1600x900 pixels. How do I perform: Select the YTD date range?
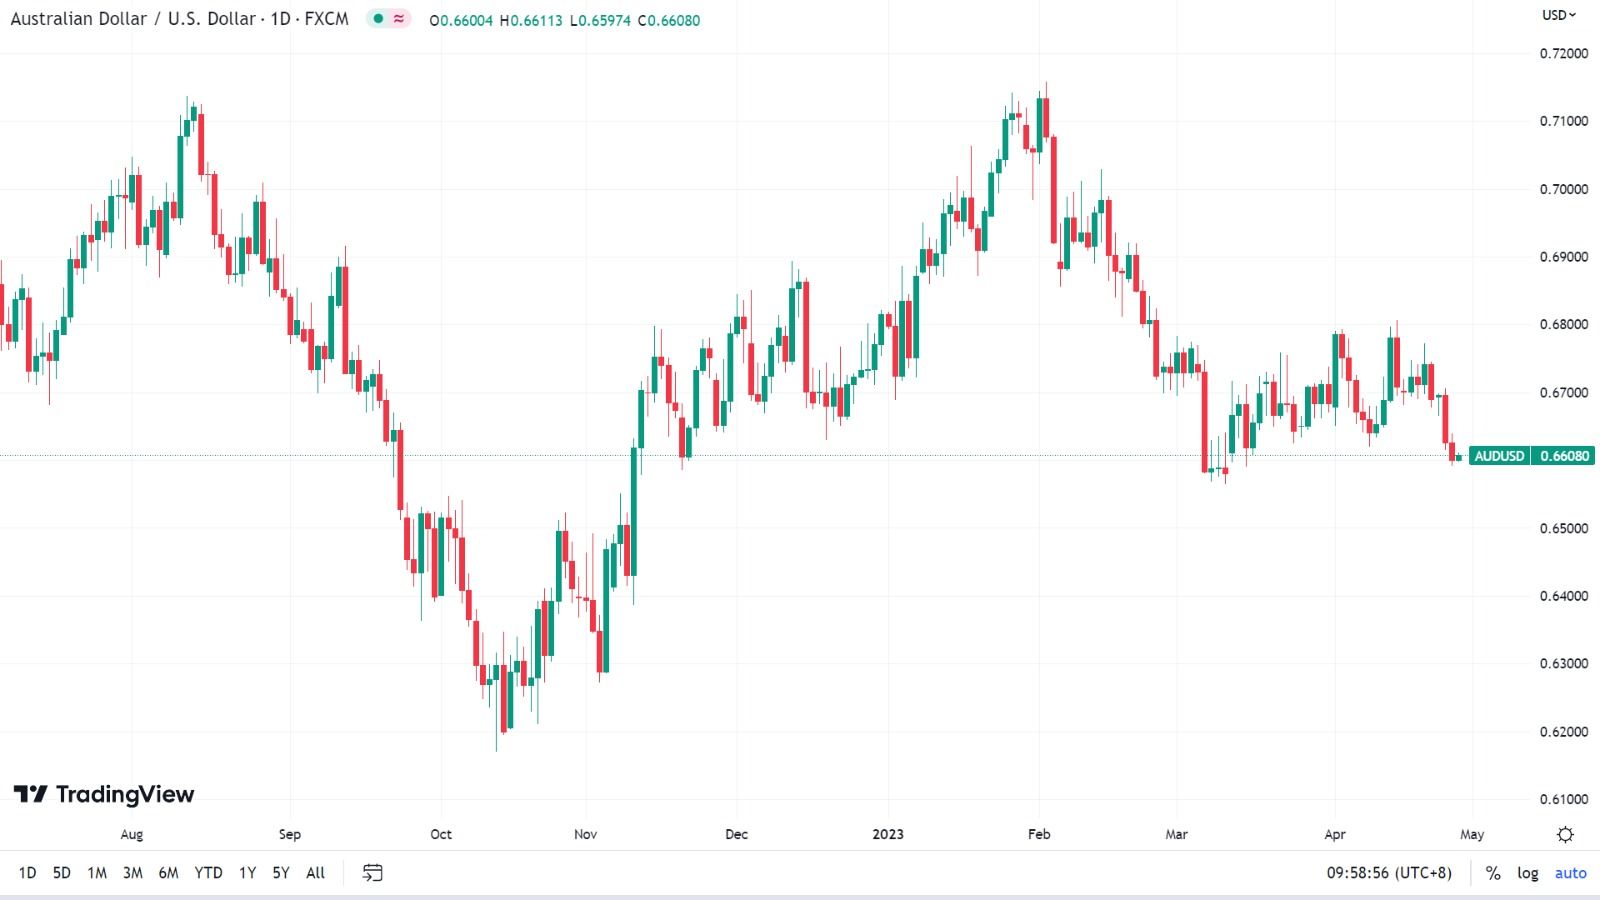208,873
